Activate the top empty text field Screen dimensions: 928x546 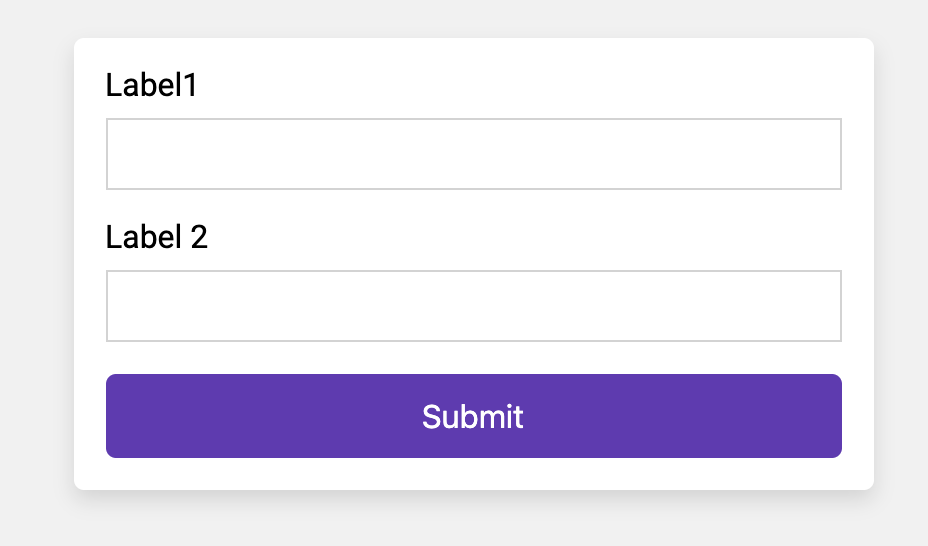pos(473,154)
